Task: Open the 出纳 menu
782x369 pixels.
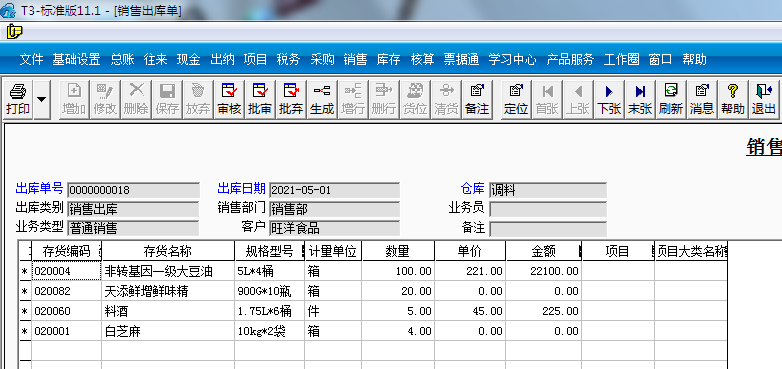Action: point(222,60)
